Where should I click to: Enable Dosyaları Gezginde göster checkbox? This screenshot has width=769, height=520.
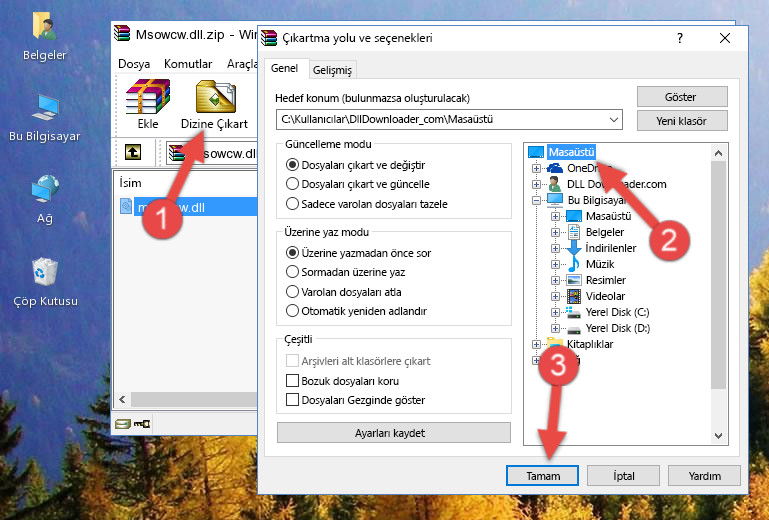[292, 400]
